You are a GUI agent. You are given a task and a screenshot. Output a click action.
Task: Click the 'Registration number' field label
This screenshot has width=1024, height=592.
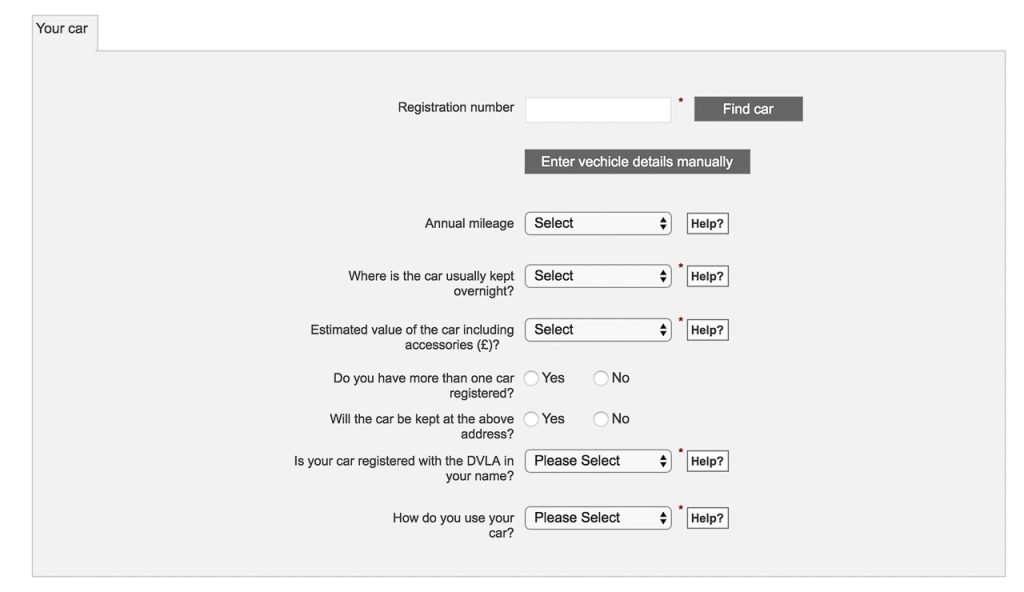(x=455, y=108)
